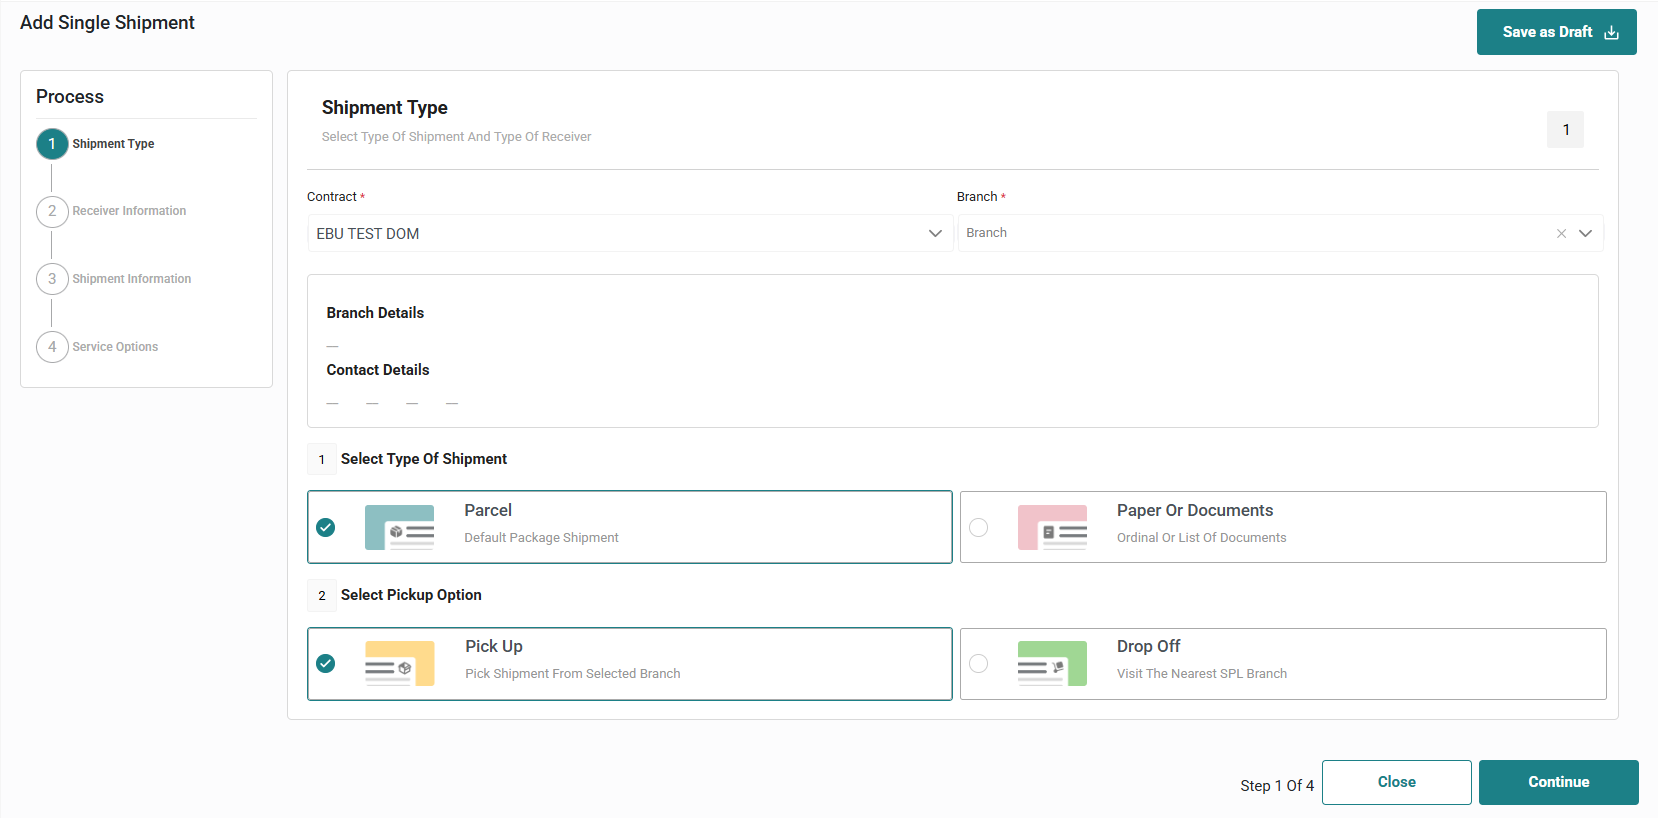The width and height of the screenshot is (1658, 818).
Task: Click the Drop Off illustration icon
Action: tap(1052, 663)
